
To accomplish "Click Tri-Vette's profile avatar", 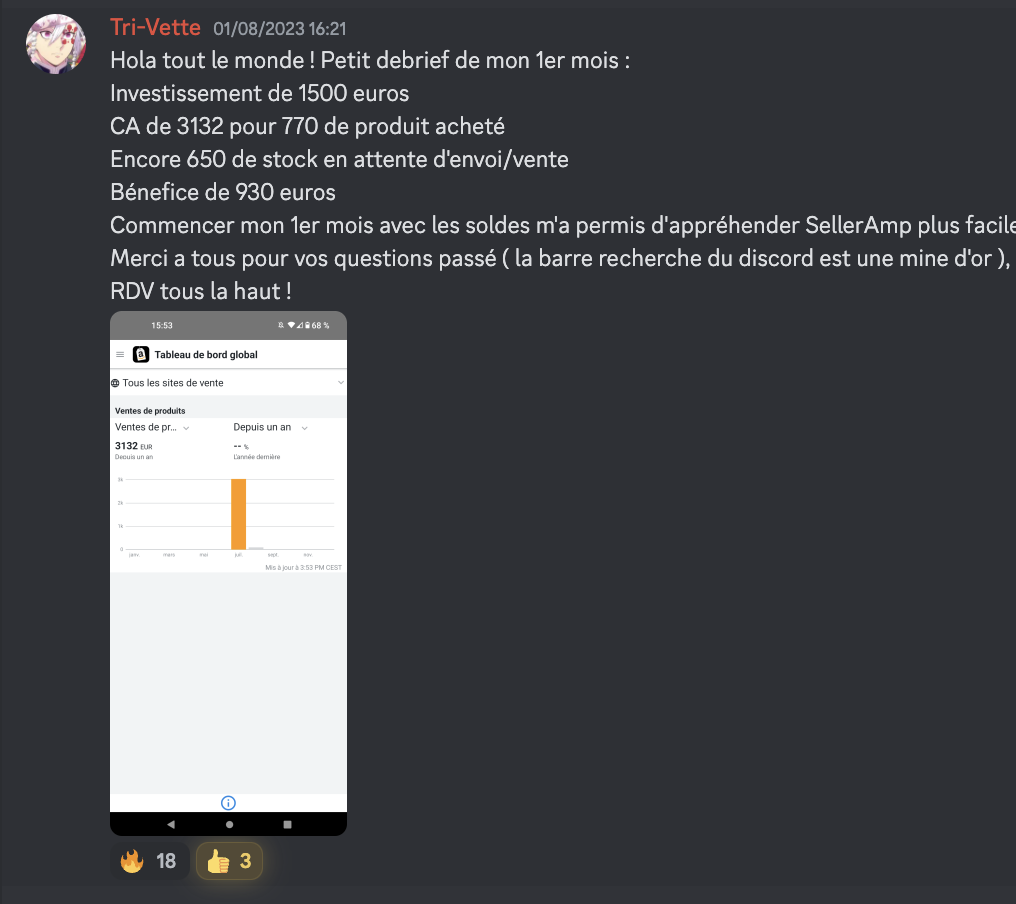I will point(56,43).
